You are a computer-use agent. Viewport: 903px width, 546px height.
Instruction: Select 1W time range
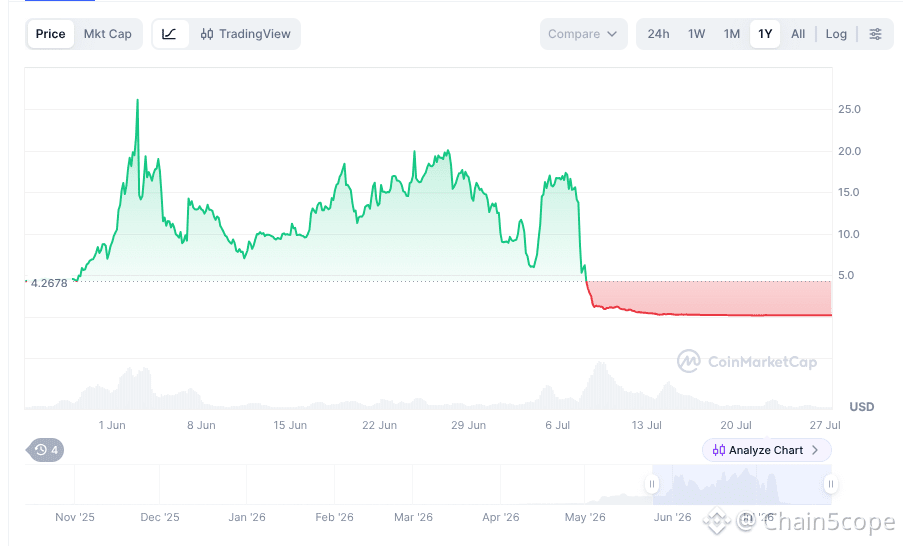coord(696,34)
